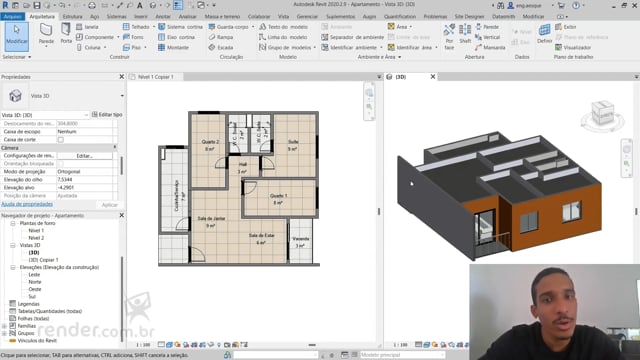
Task: Switch to the Nível 1 Copiar 1 view tab
Action: point(156,77)
